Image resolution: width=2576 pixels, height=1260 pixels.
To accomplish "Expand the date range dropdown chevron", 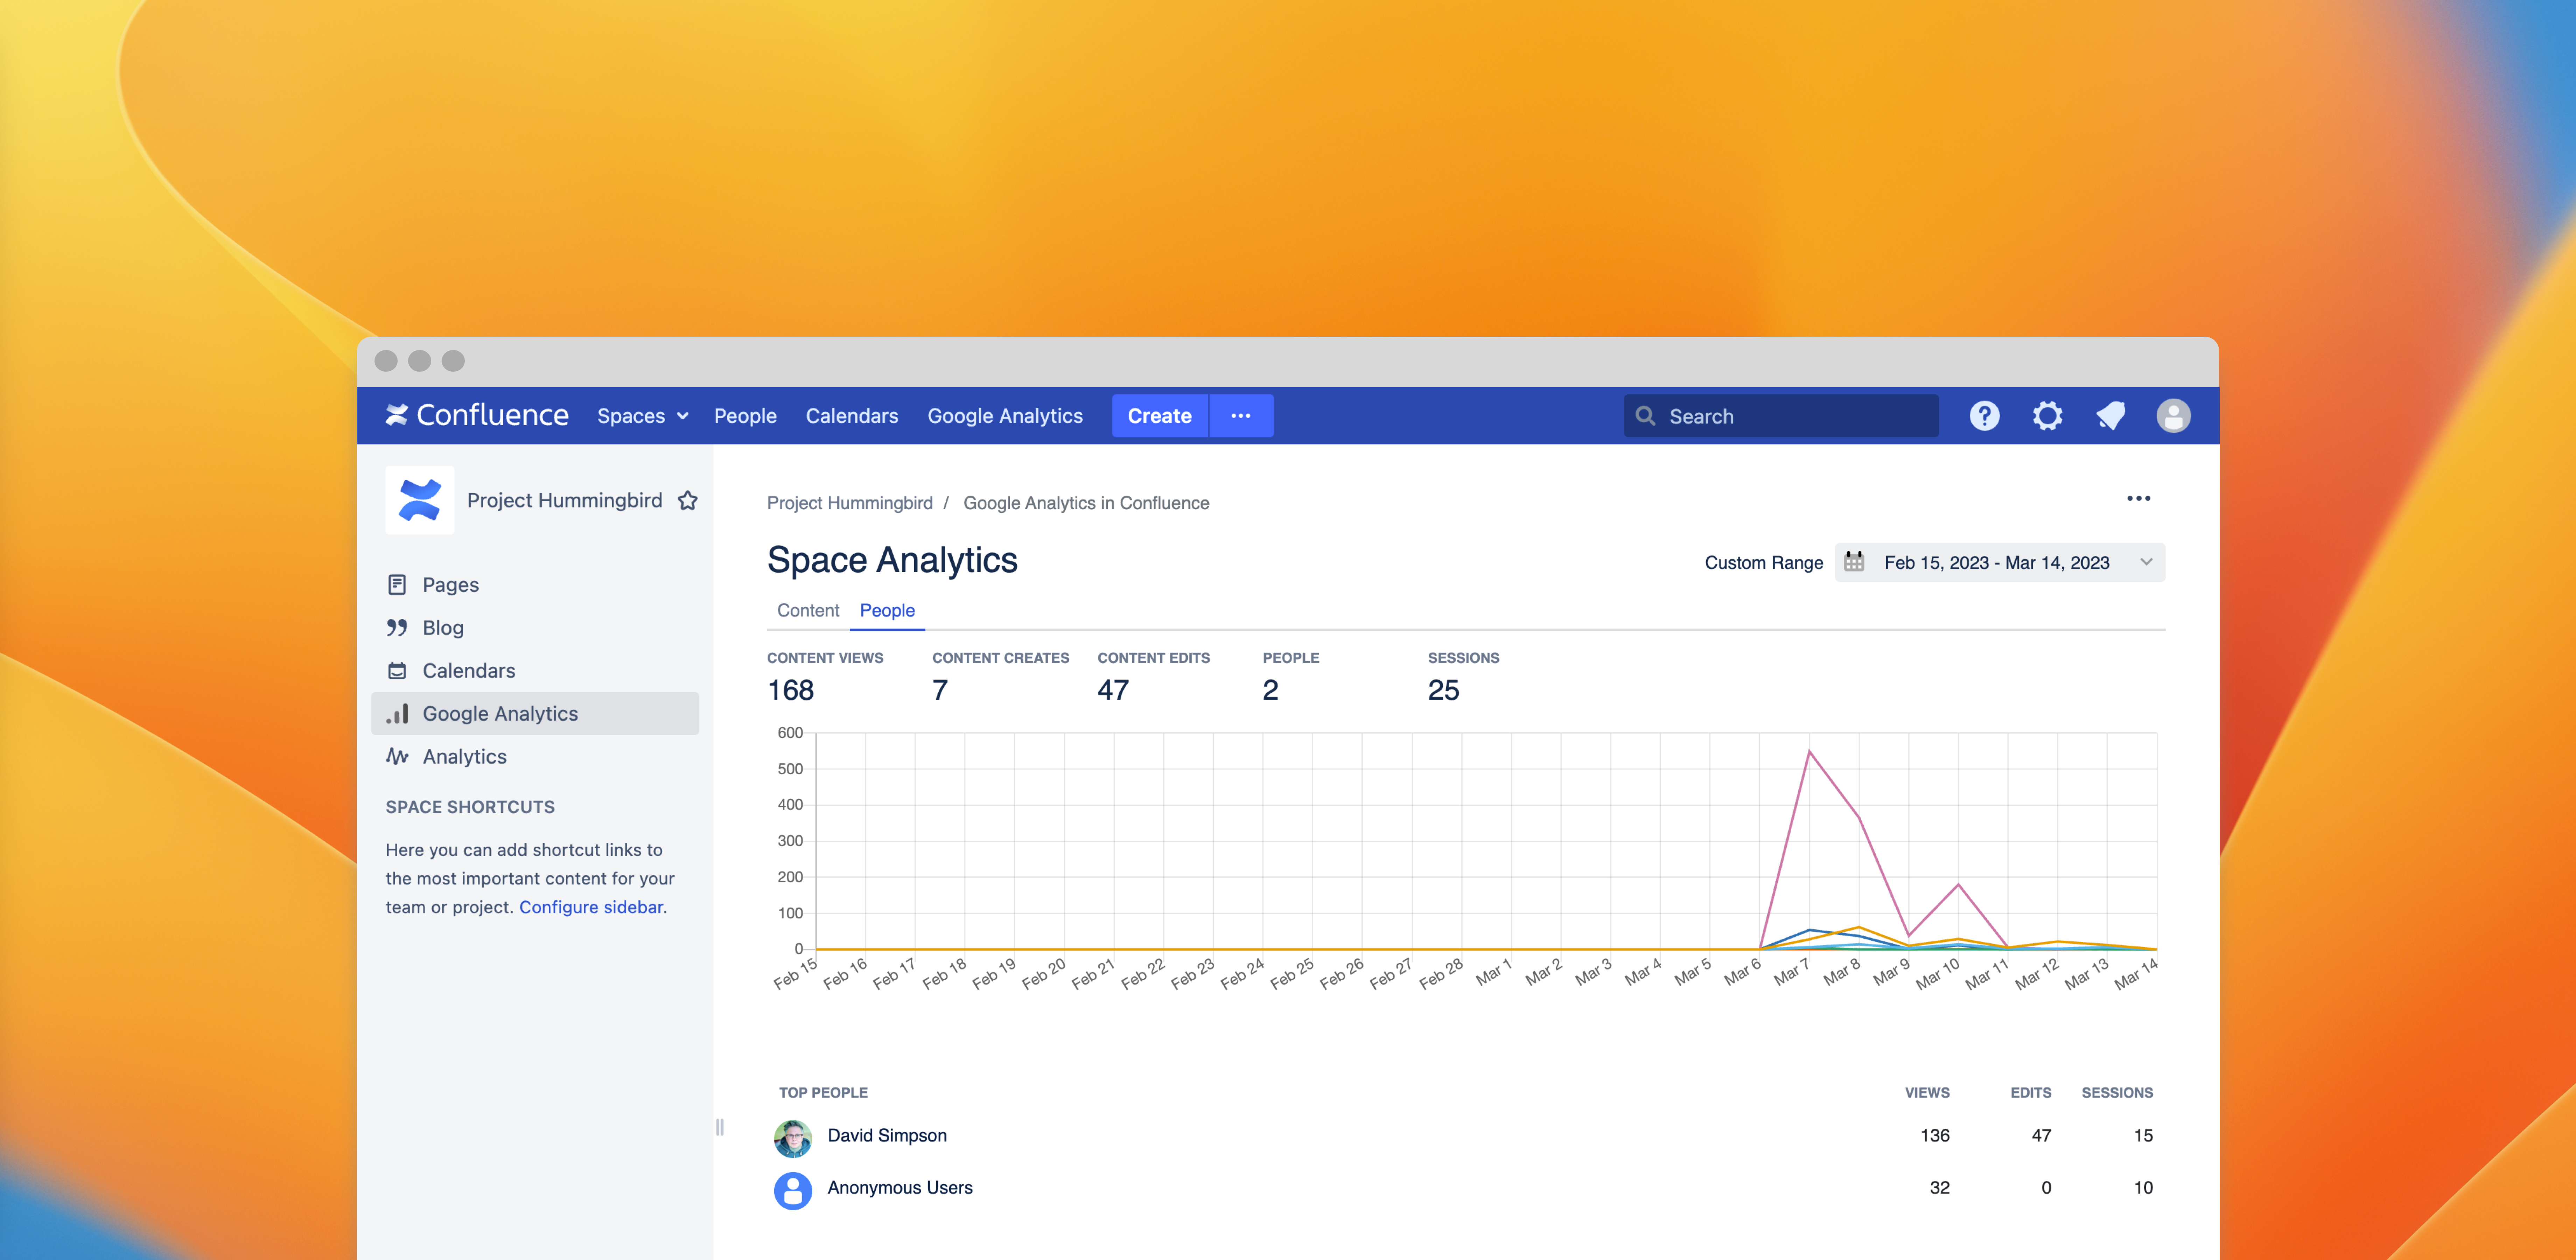I will pyautogui.click(x=2146, y=562).
